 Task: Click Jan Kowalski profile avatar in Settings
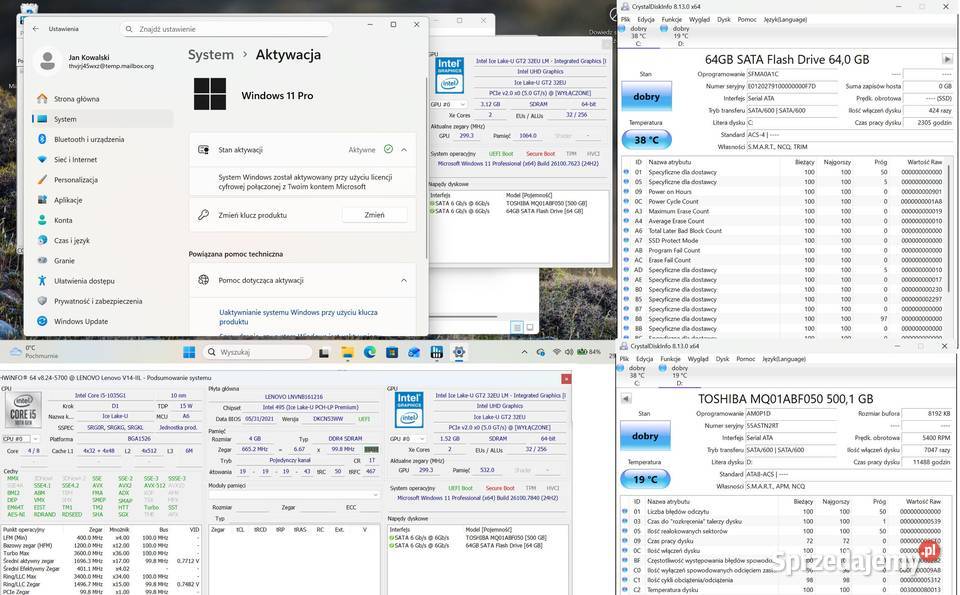(x=48, y=61)
